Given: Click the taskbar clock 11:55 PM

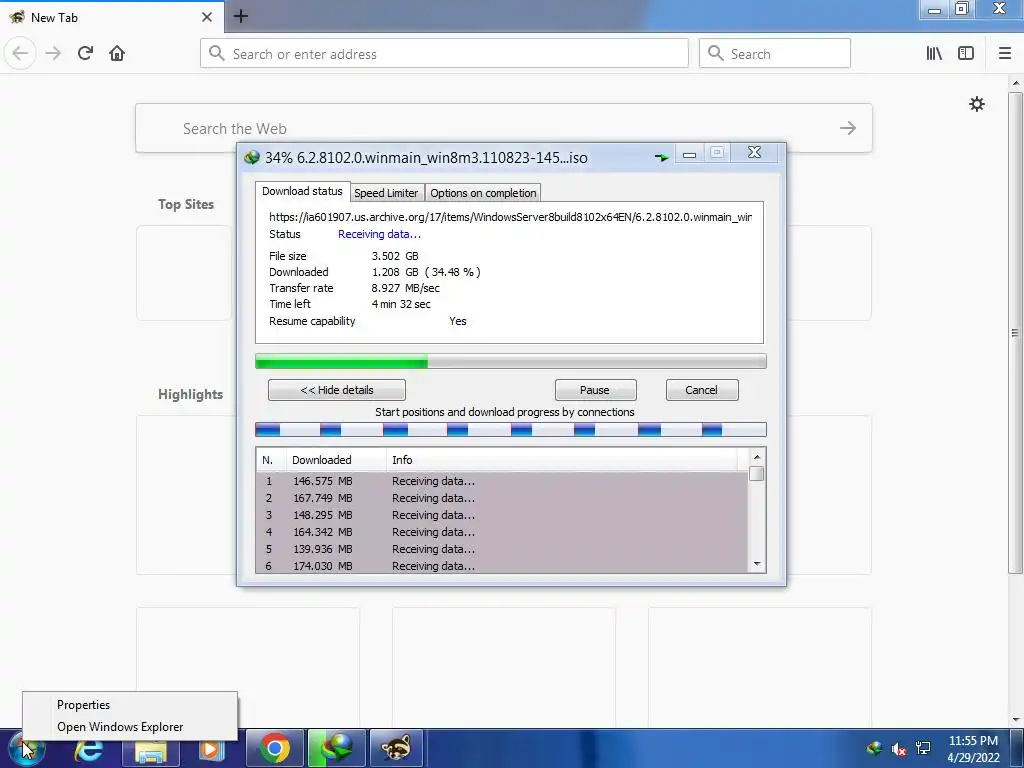Looking at the screenshot, I should coord(973,741).
